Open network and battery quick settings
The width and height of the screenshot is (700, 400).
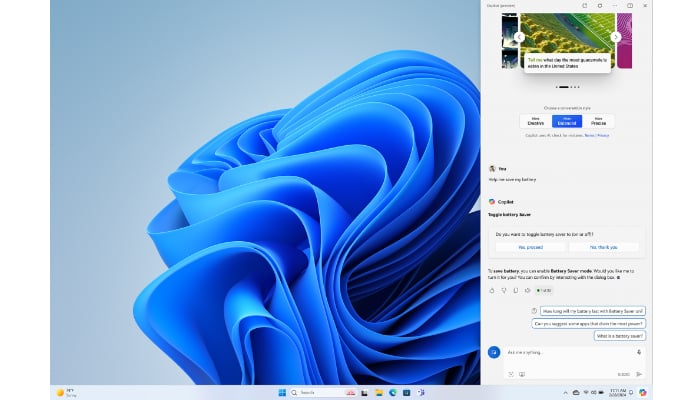pyautogui.click(x=593, y=392)
